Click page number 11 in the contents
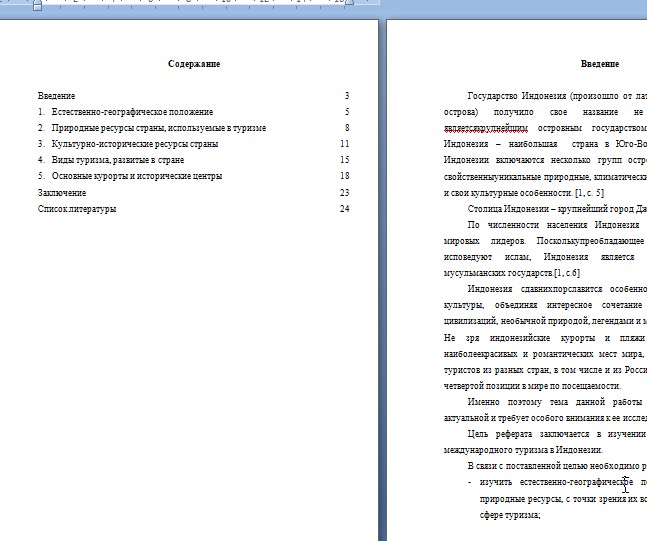The height and width of the screenshot is (541, 647). [344, 144]
